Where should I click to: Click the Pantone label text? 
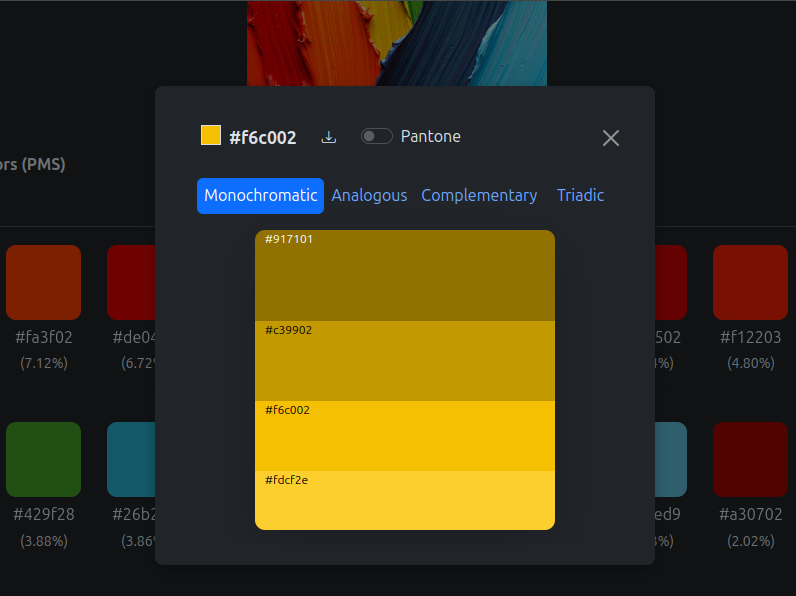(x=431, y=136)
